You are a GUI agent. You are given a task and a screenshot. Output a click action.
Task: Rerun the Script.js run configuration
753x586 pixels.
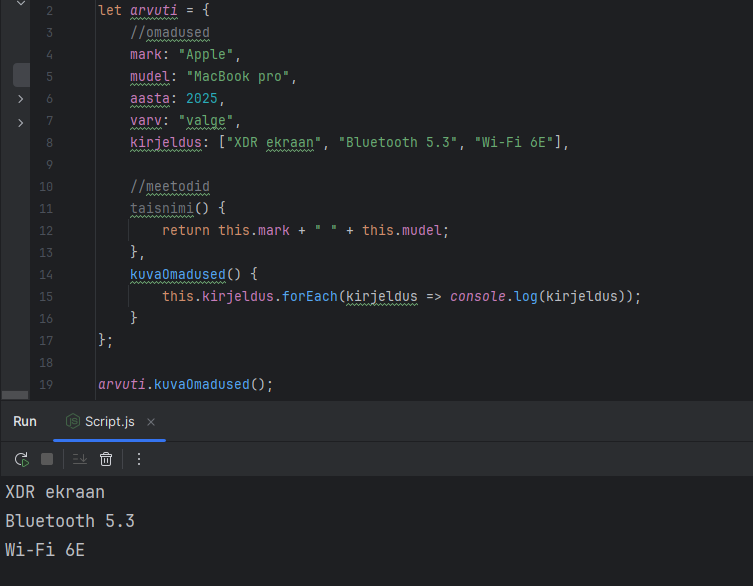click(x=21, y=459)
